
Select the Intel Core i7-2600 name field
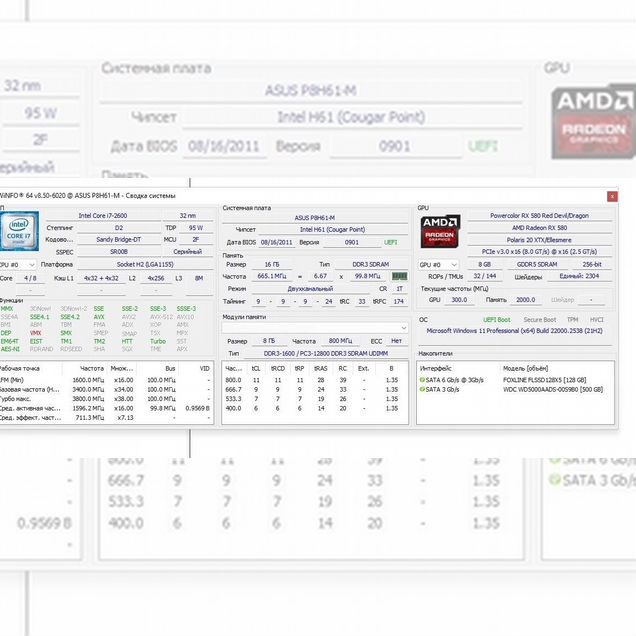pyautogui.click(x=103, y=216)
